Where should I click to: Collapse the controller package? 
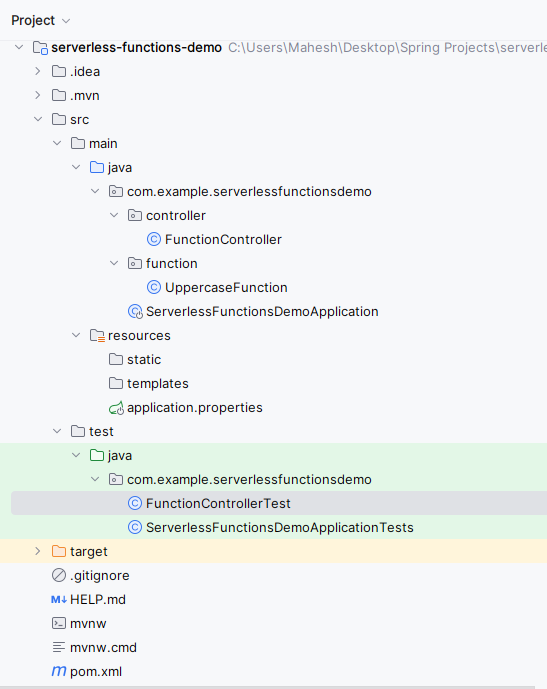114,215
